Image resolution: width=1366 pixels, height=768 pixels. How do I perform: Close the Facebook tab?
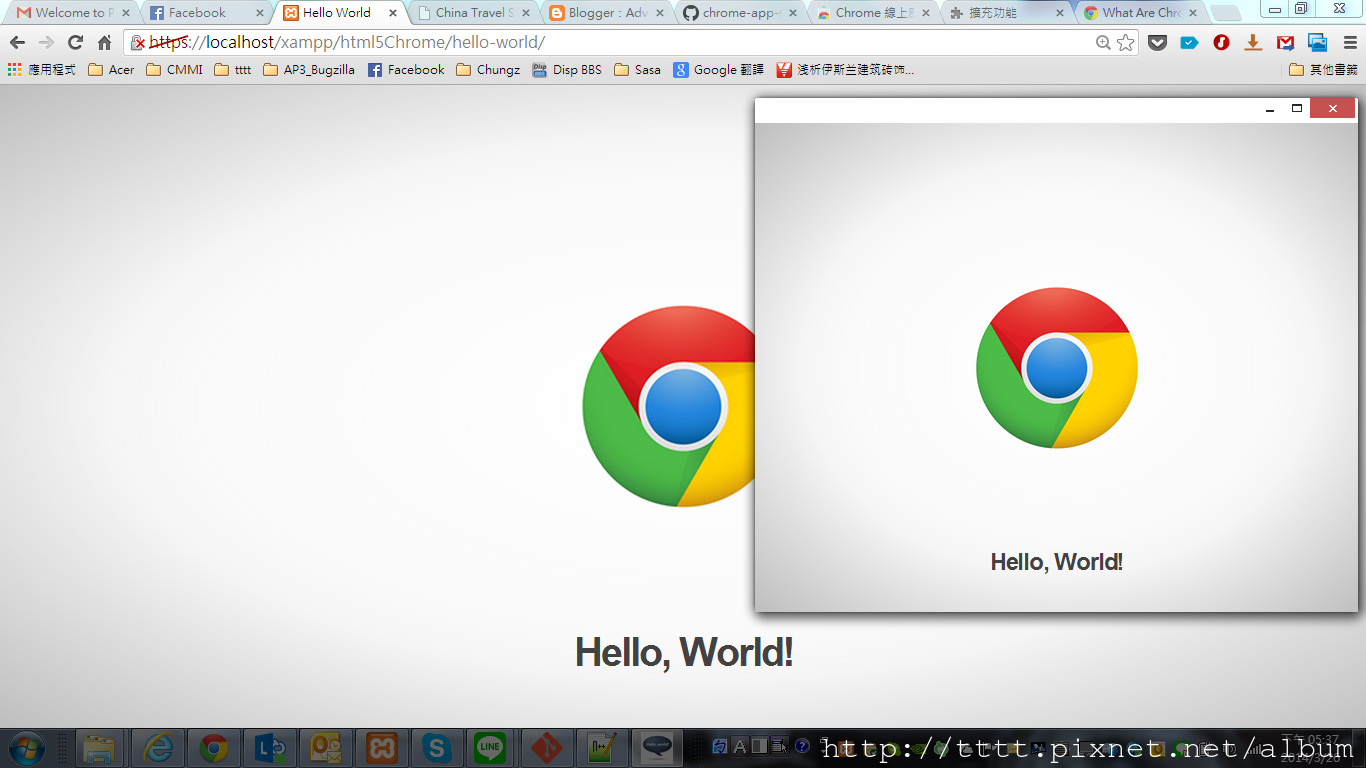[259, 13]
